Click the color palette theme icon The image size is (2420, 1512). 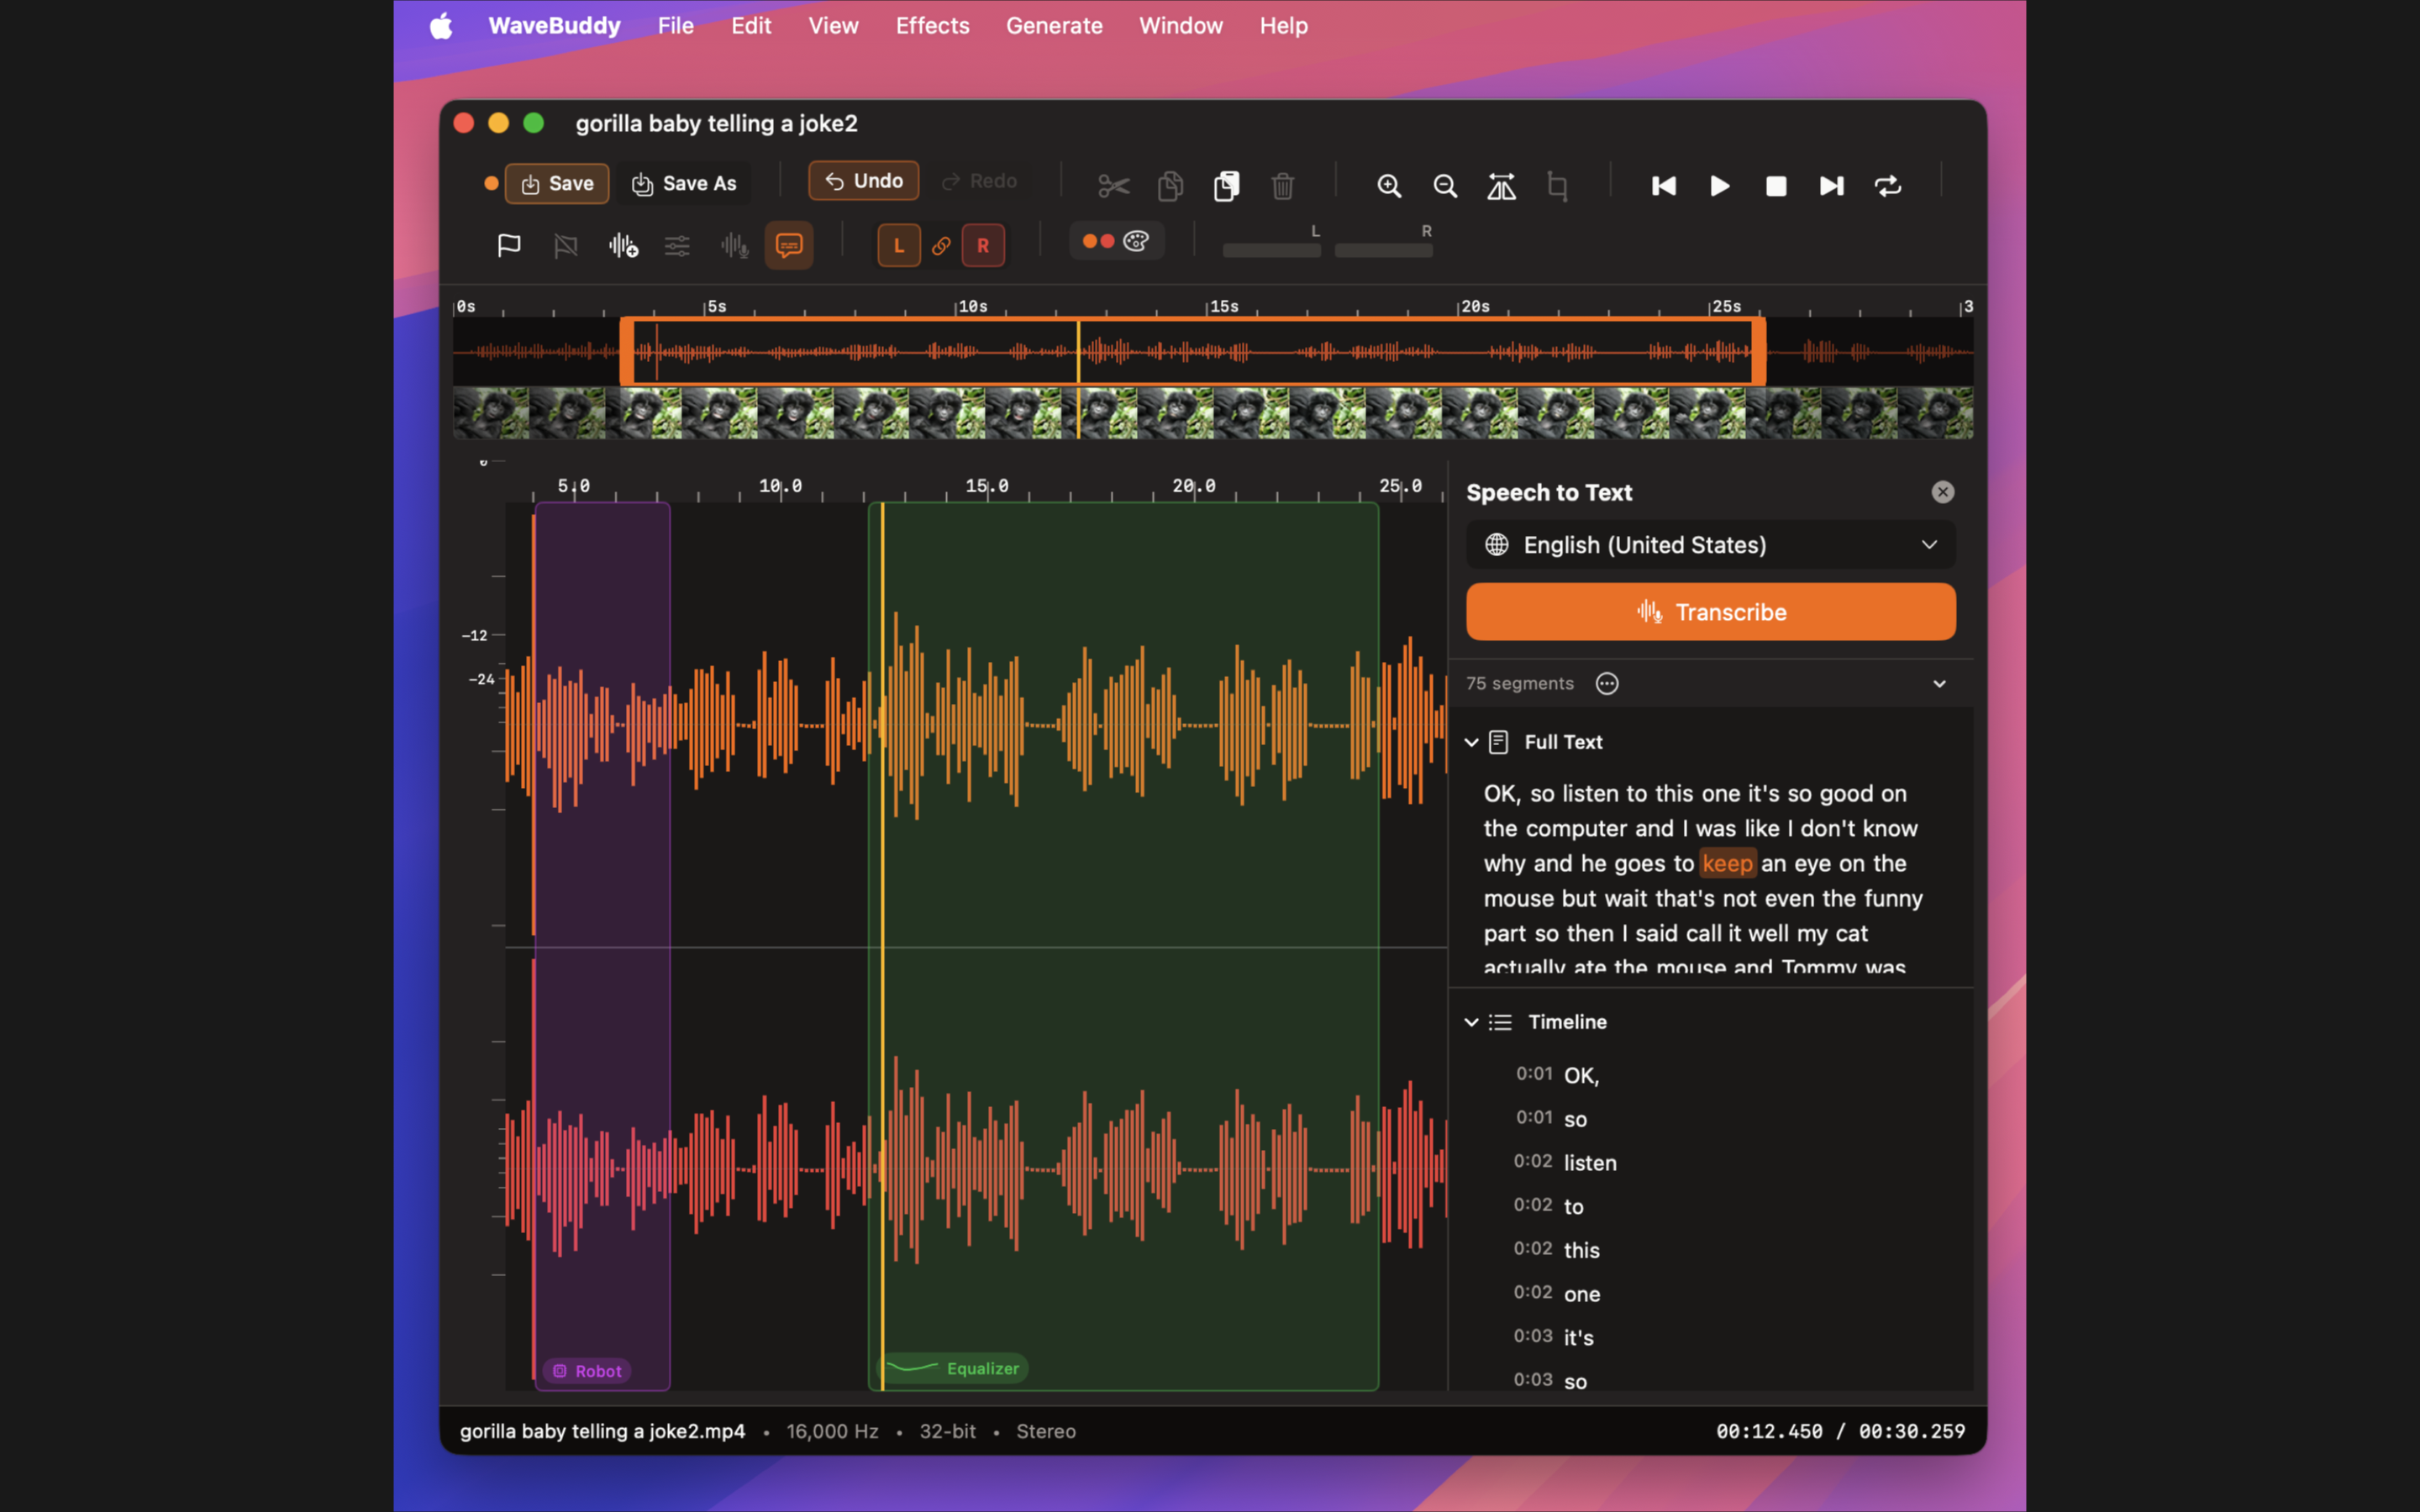[x=1136, y=242]
